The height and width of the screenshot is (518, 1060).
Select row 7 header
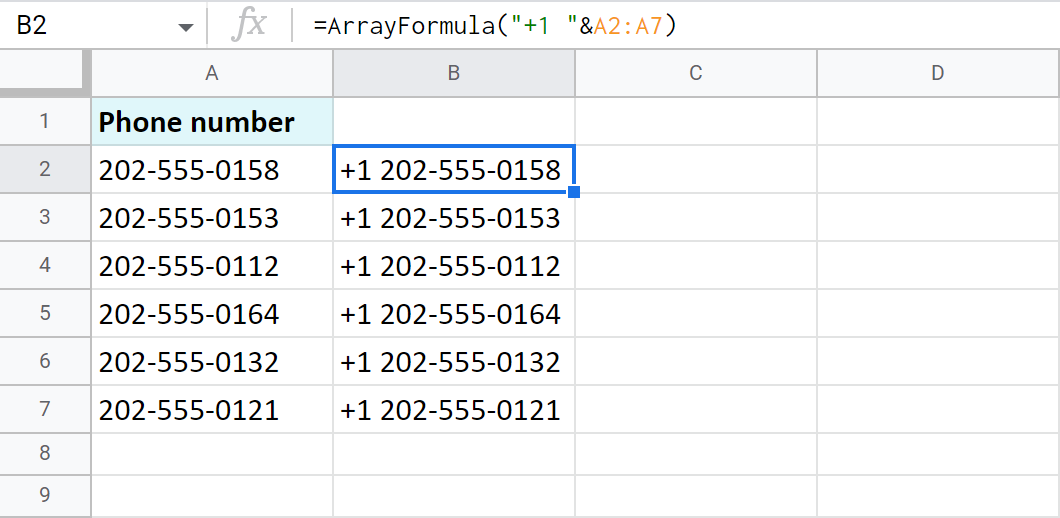pyautogui.click(x=45, y=409)
